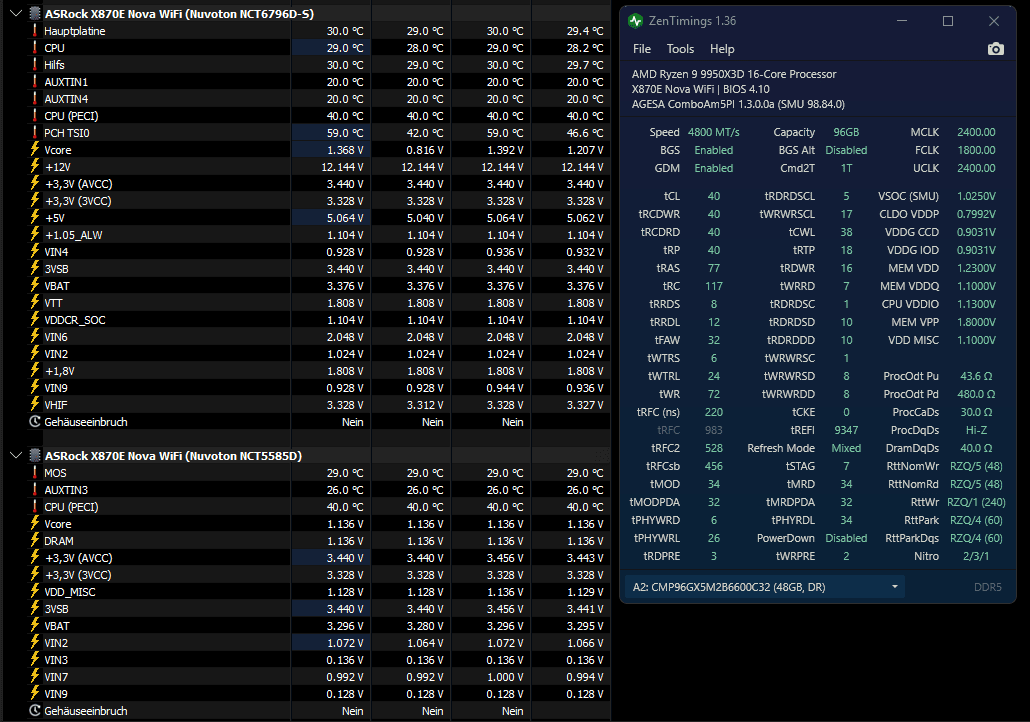Screen dimensions: 1030x722
Task: Click the voltage bolt icon for VIN4
Action: pos(35,252)
